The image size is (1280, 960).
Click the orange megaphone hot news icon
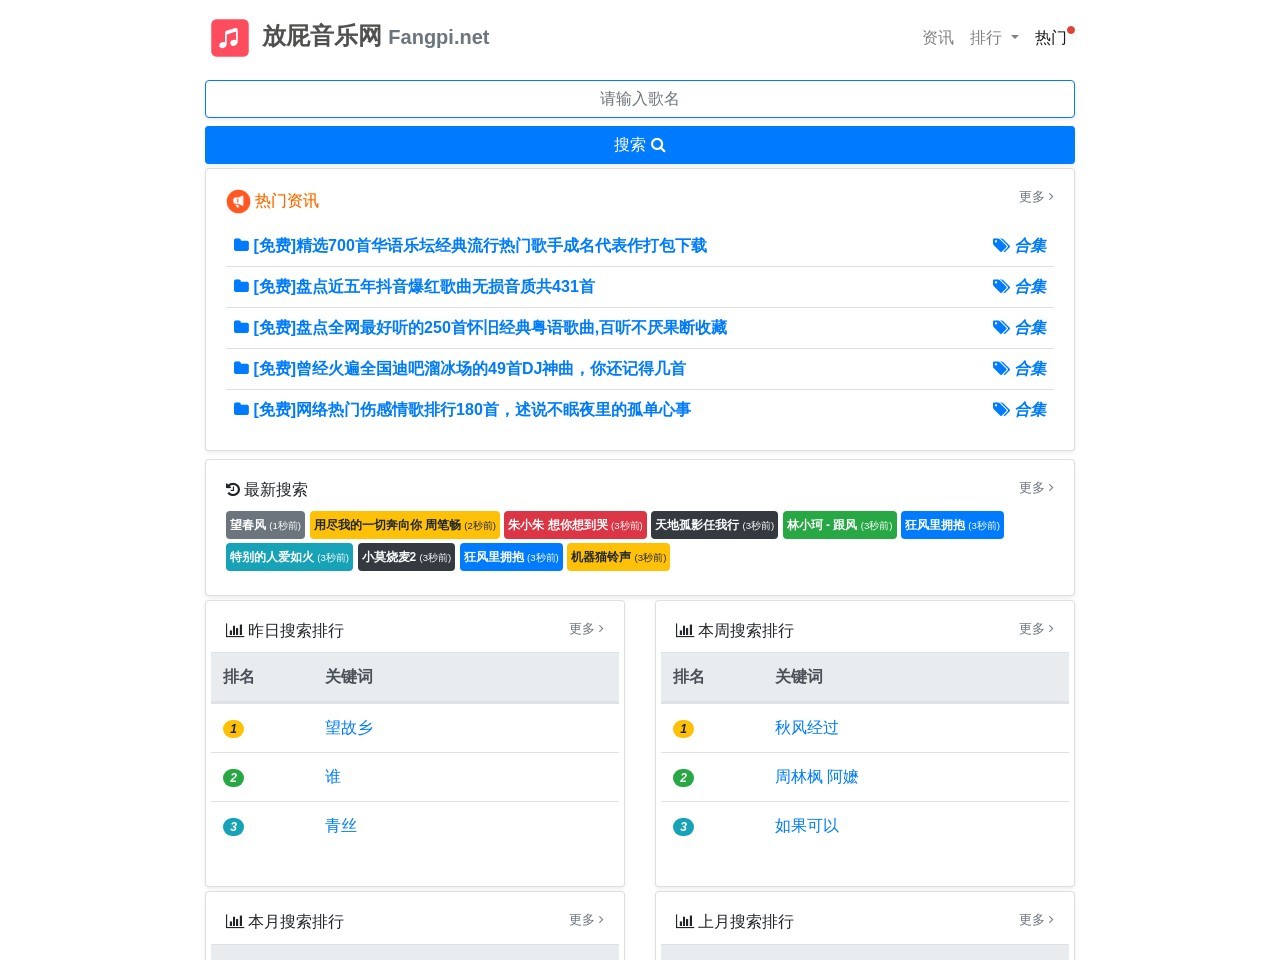pyautogui.click(x=238, y=202)
